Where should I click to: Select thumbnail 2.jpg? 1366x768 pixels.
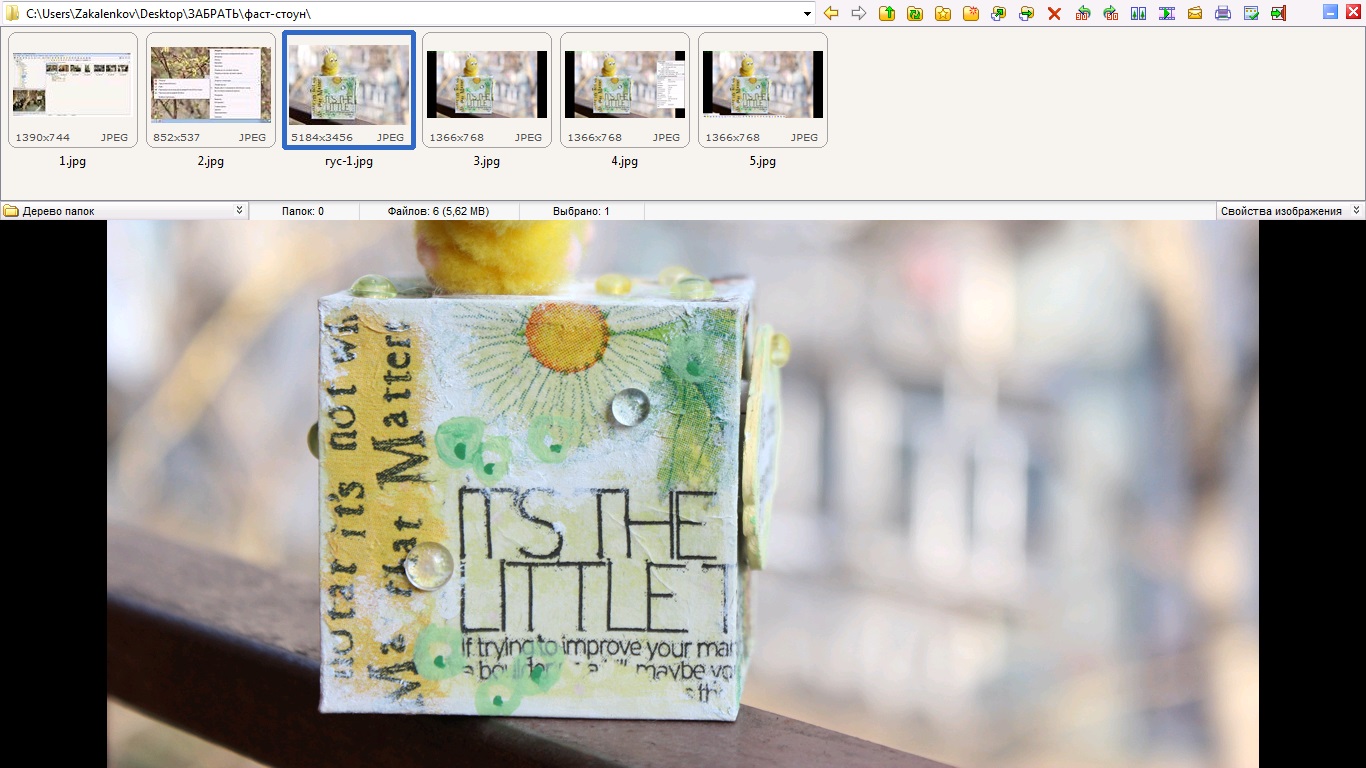point(211,90)
